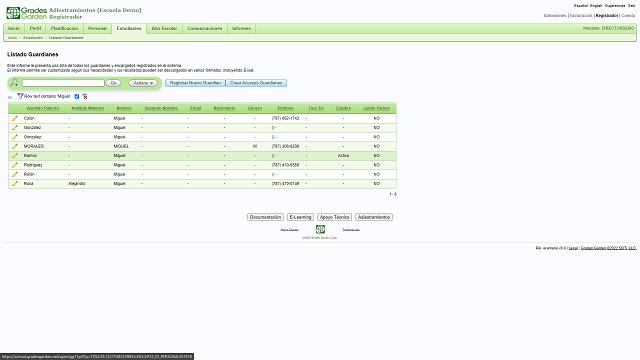Click the Salir logout link
Image resolution: width=640 pixels, height=360 pixels.
[631, 6]
